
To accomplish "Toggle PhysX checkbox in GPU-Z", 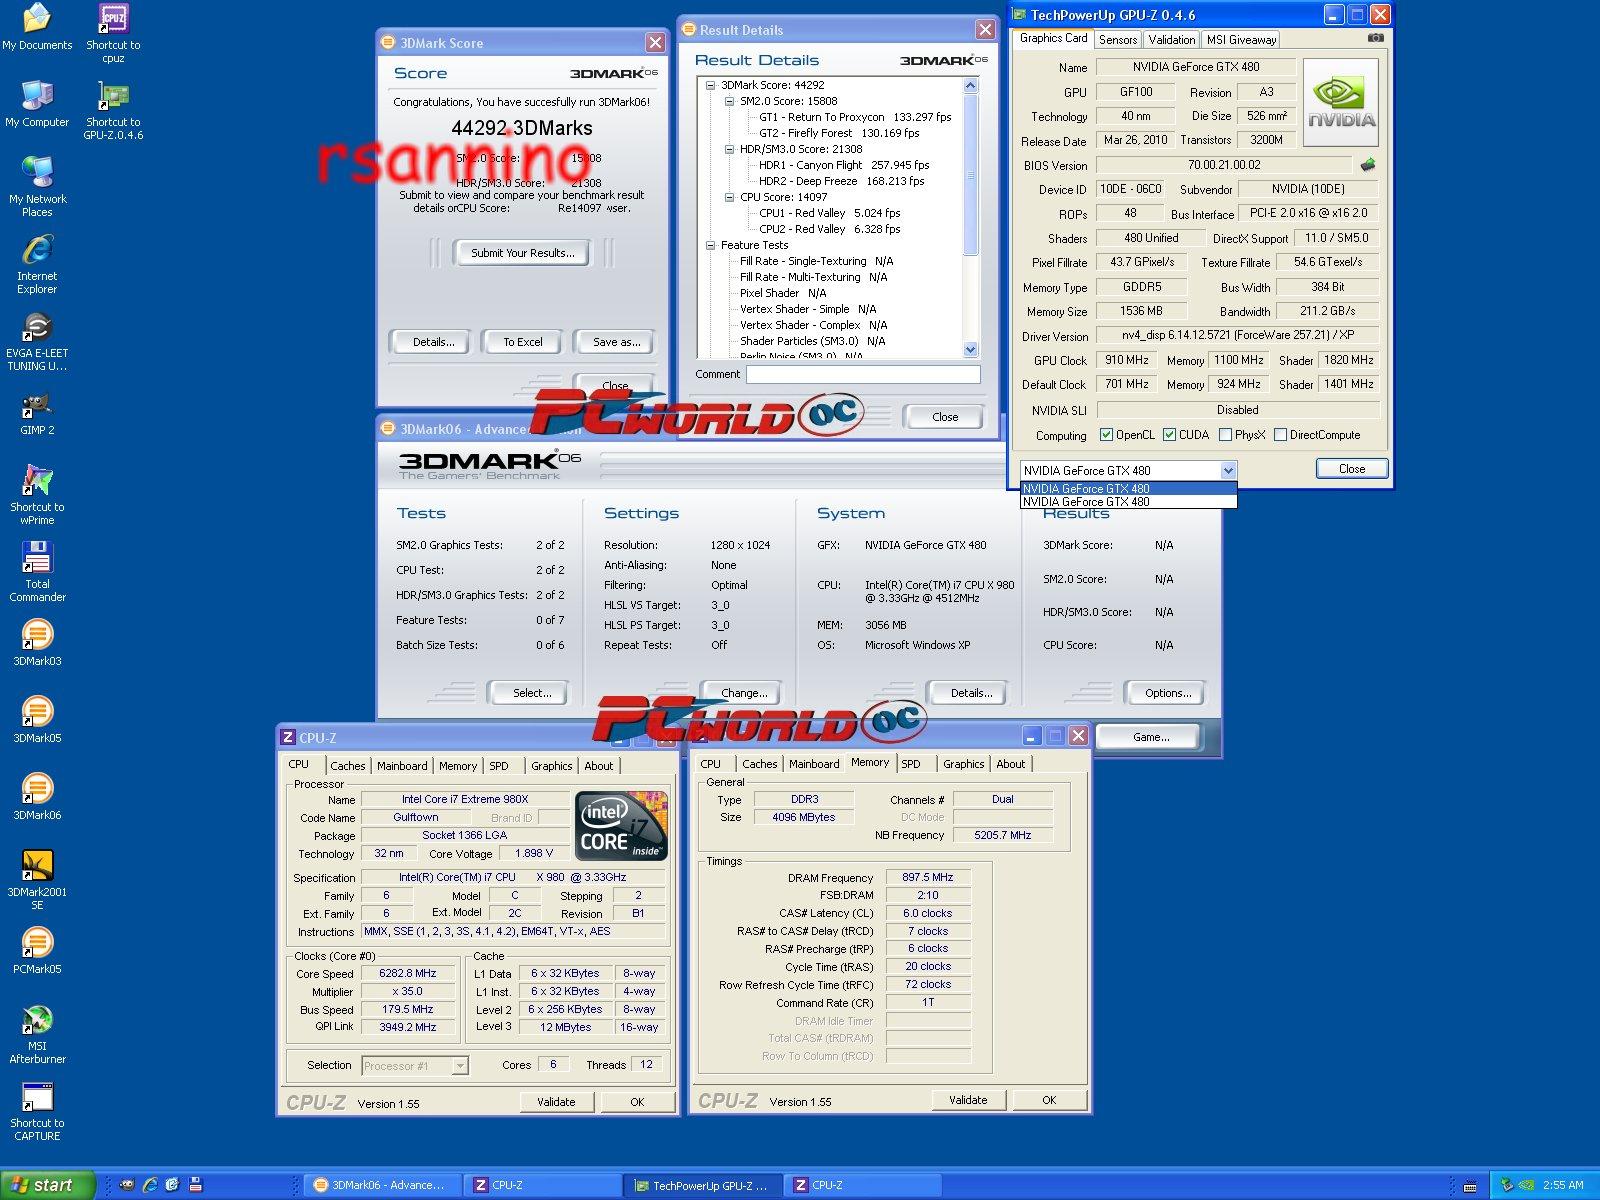I will click(x=1225, y=435).
